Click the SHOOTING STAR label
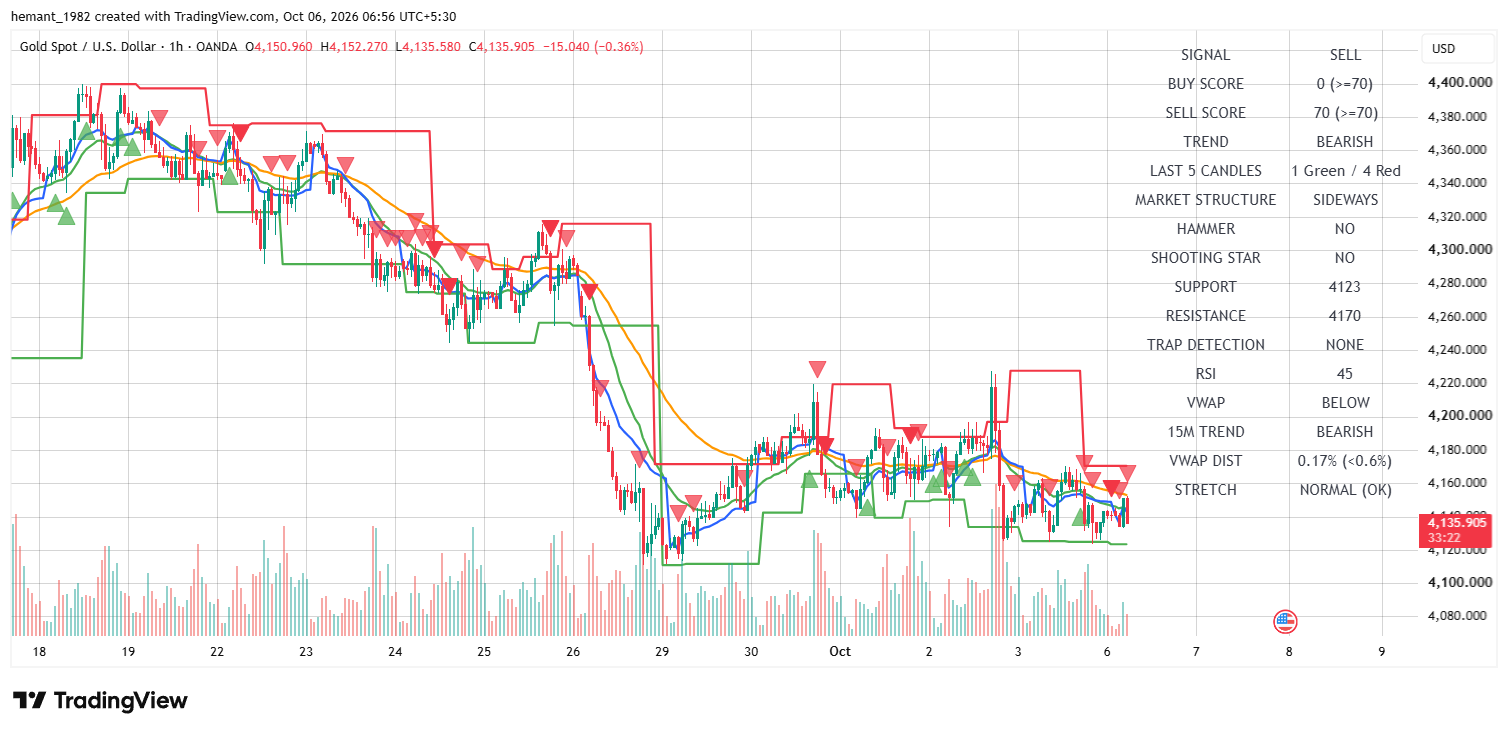1508x733 pixels. [x=1206, y=258]
